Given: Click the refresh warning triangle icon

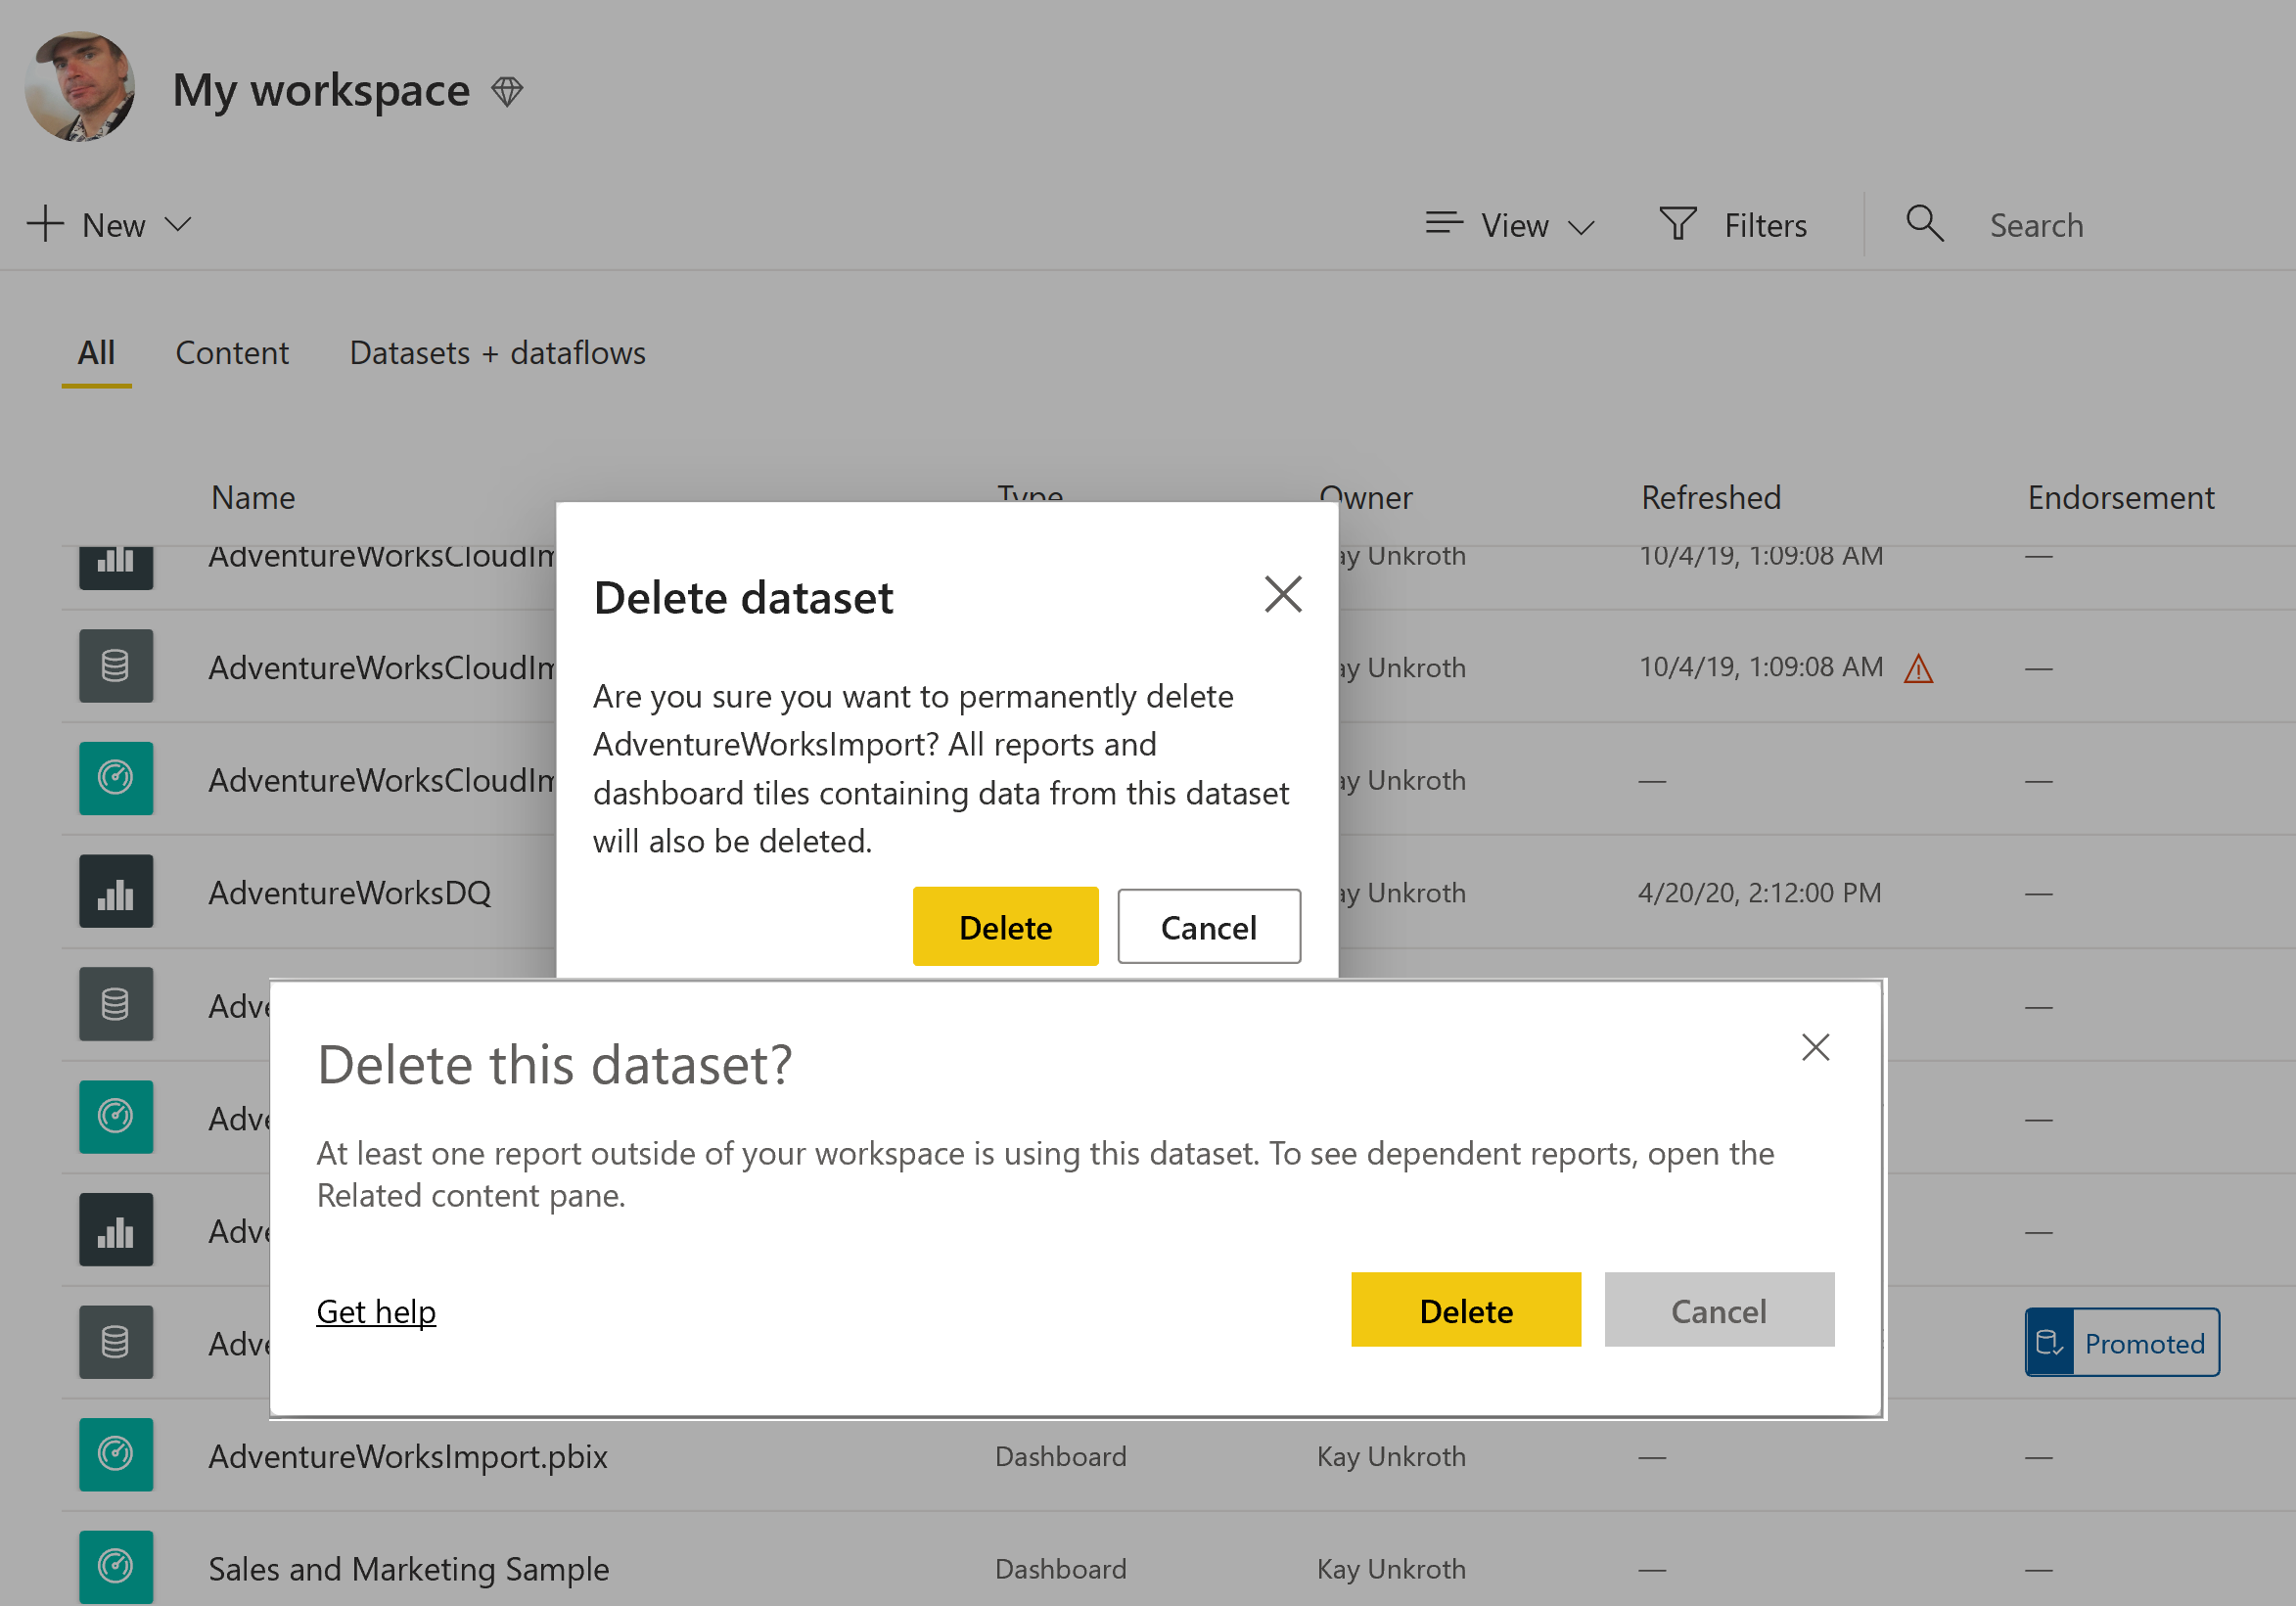Looking at the screenshot, I should [1918, 668].
